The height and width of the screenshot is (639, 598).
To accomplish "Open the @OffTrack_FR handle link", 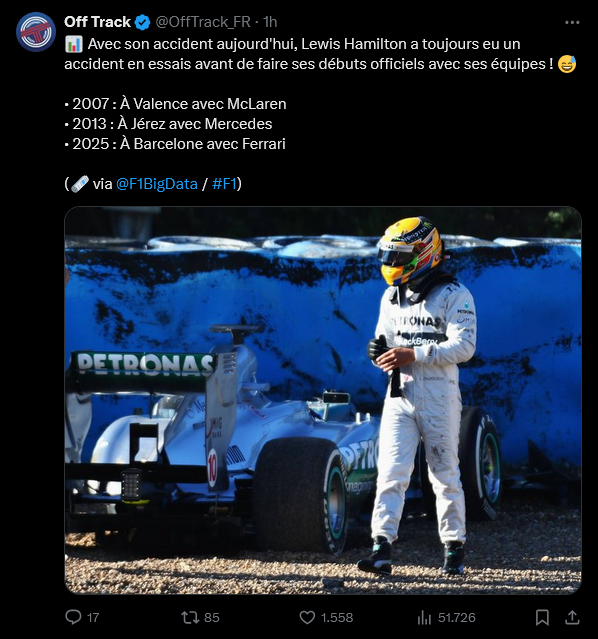I will click(x=203, y=22).
